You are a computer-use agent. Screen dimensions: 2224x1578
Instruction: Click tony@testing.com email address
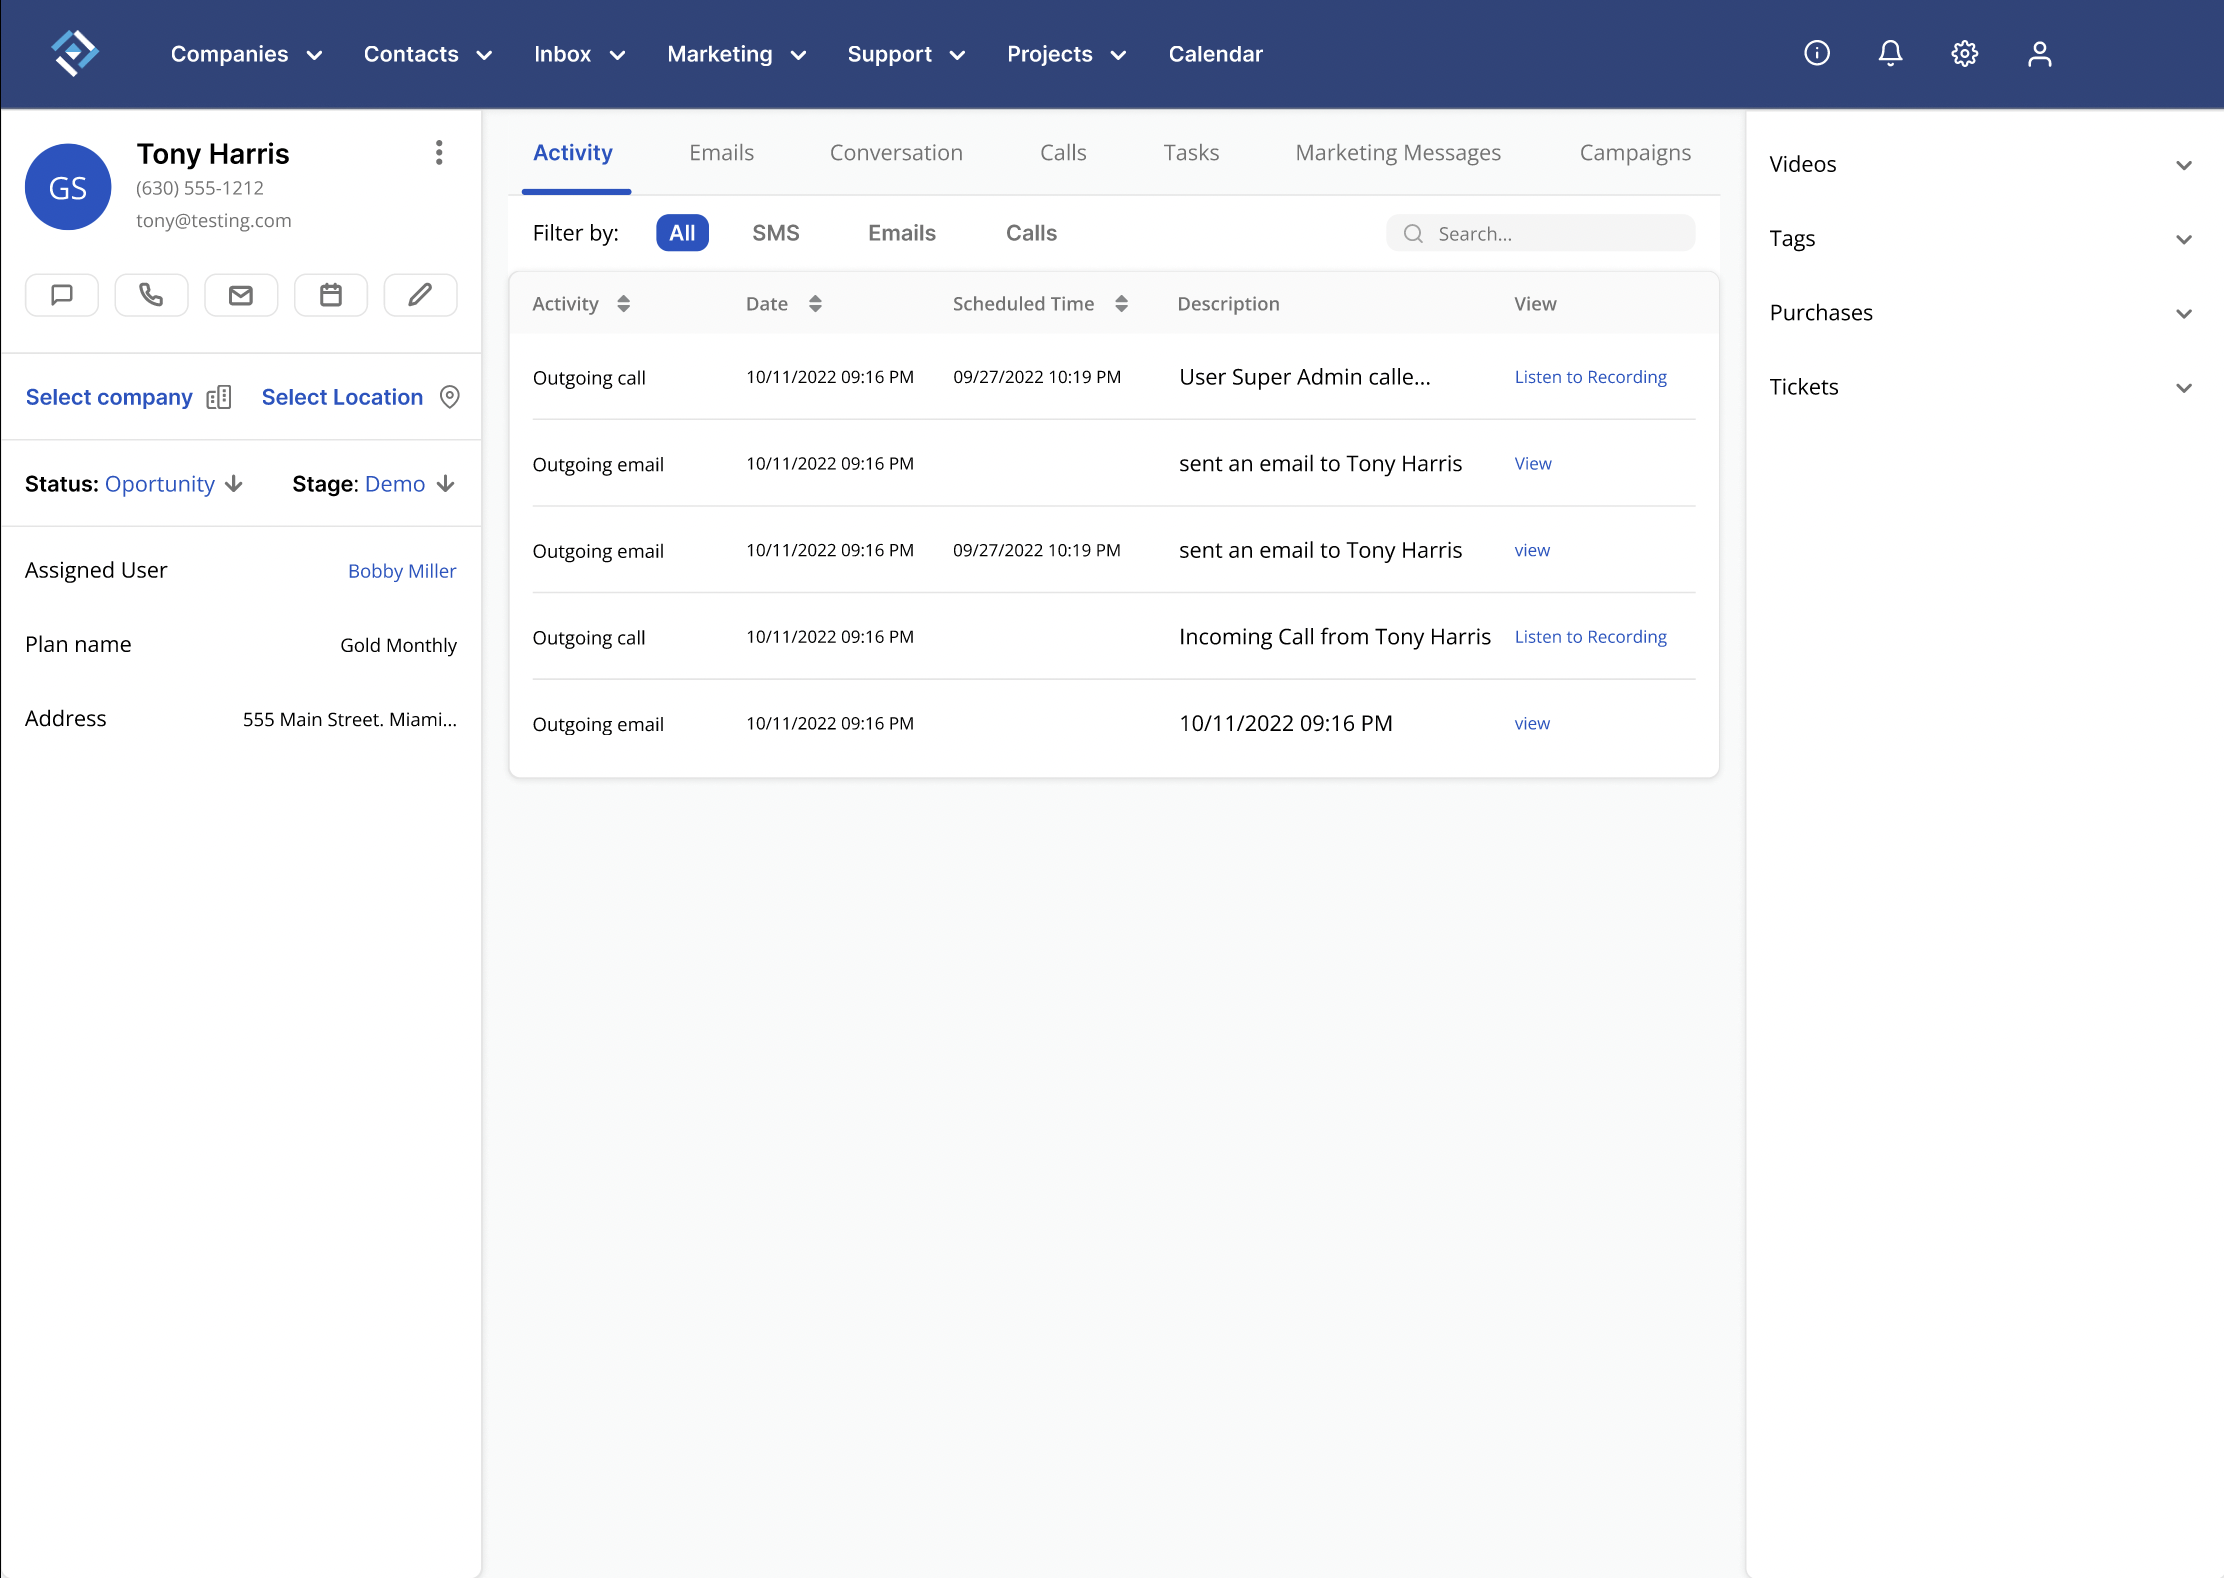(214, 221)
